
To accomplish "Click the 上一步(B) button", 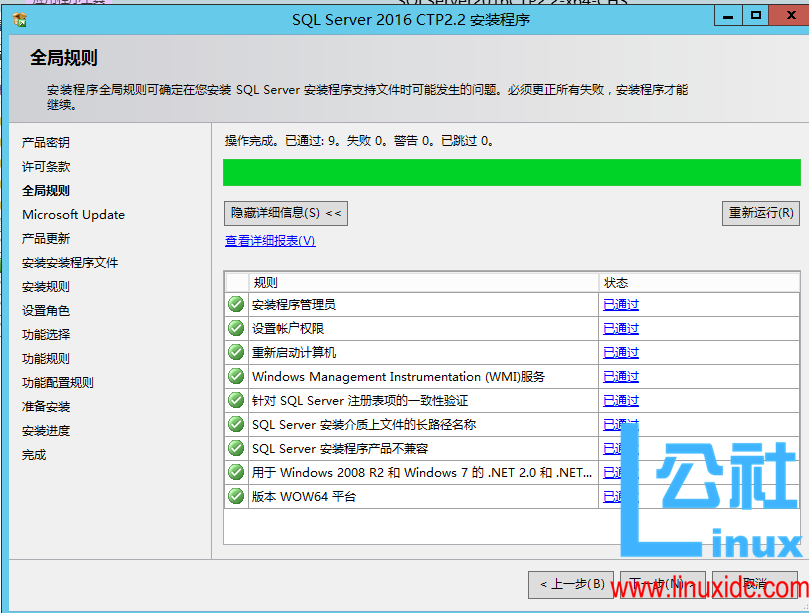I will click(571, 584).
